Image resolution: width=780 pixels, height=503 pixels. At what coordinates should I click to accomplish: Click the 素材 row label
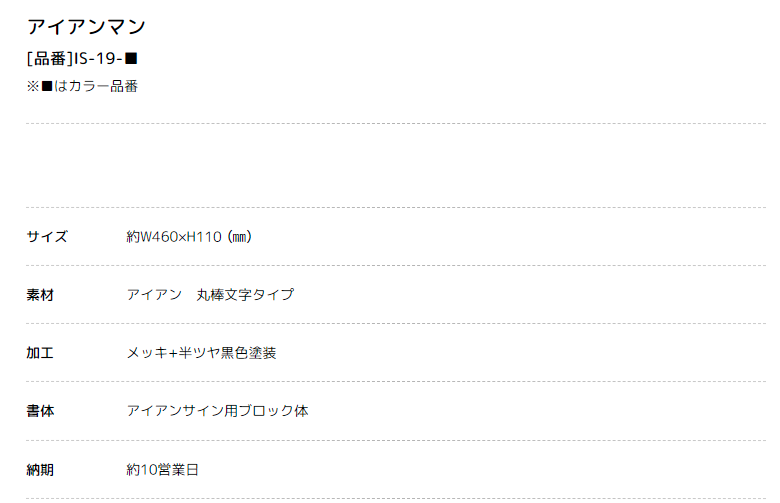pyautogui.click(x=40, y=295)
